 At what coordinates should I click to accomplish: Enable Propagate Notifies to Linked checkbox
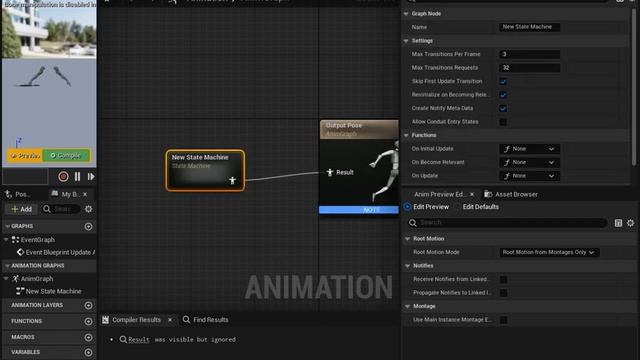pos(503,293)
